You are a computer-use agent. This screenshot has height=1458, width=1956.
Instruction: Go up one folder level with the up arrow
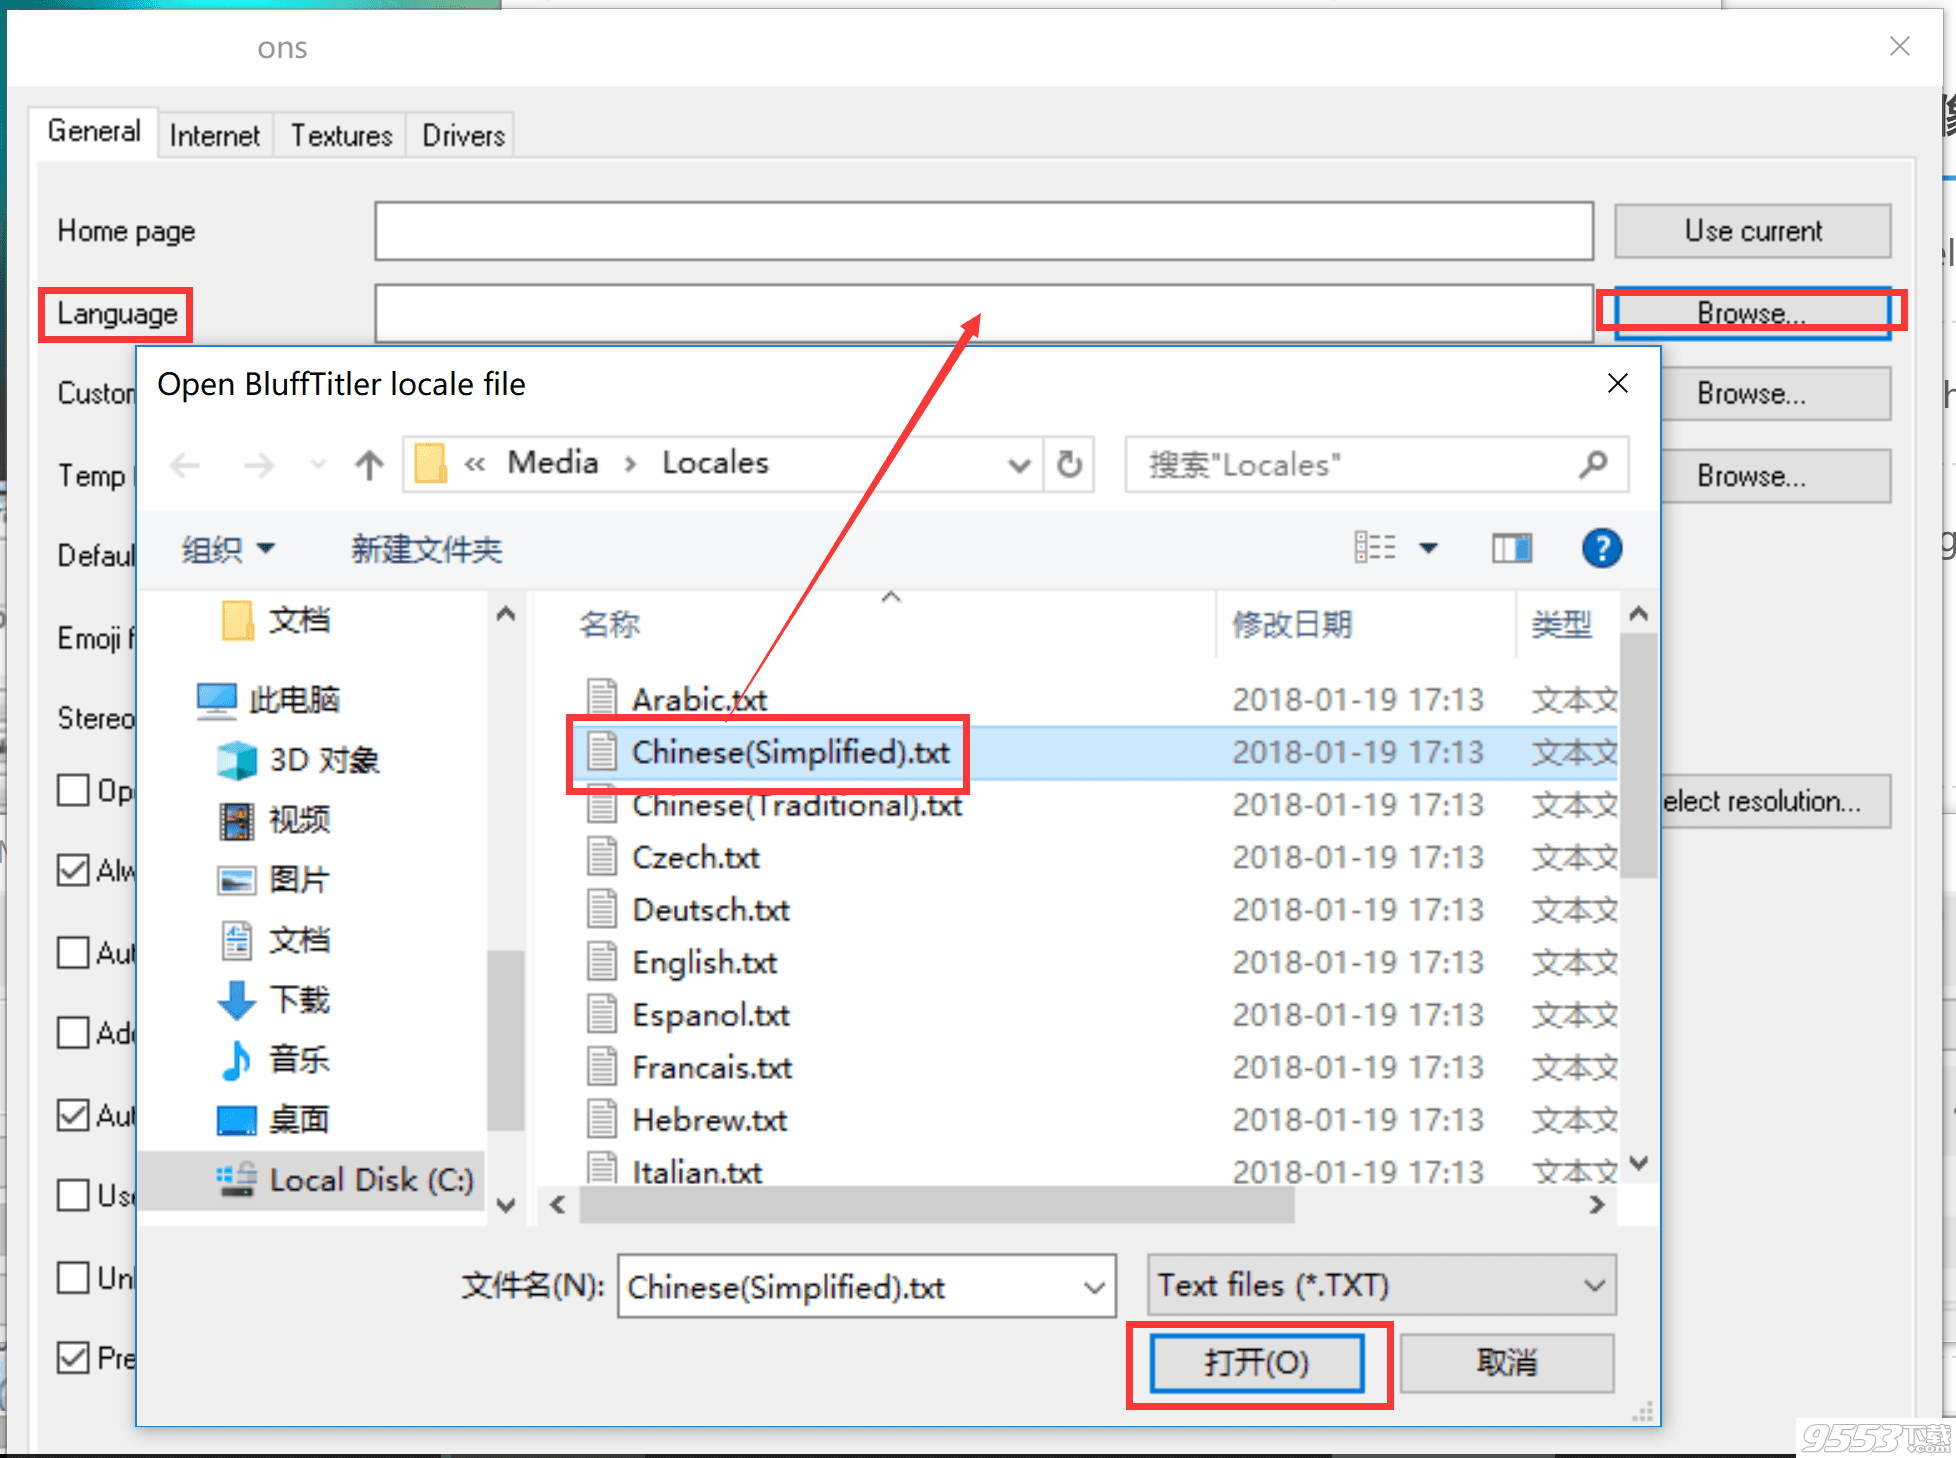pyautogui.click(x=369, y=465)
